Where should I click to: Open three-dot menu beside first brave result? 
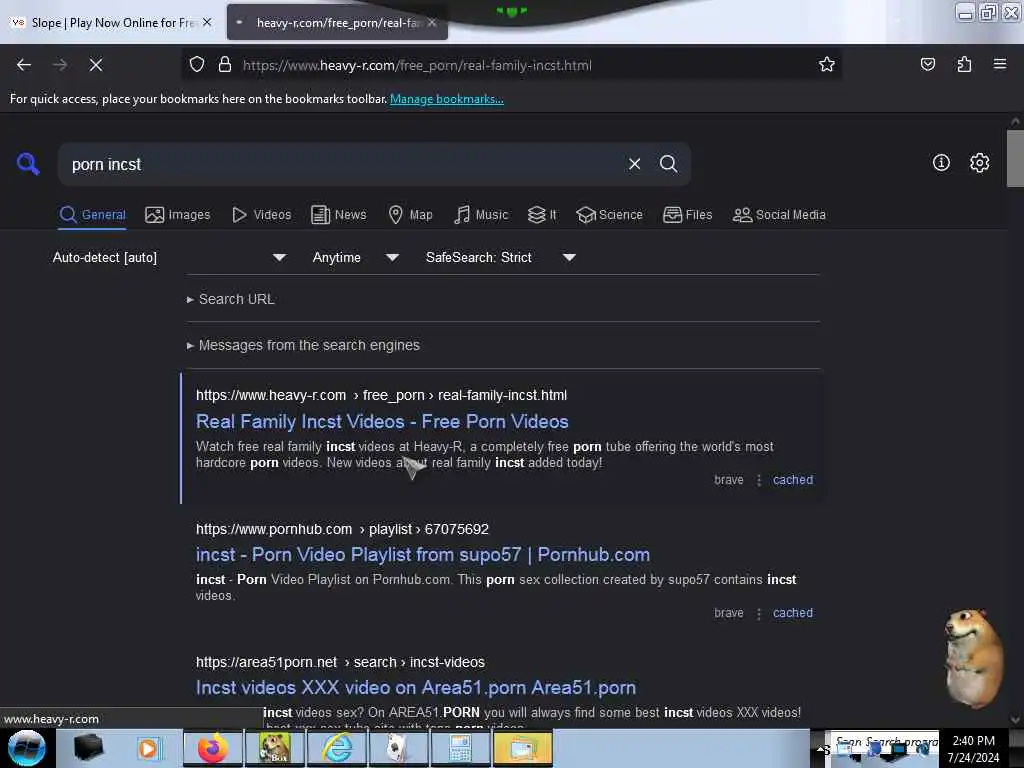[759, 480]
